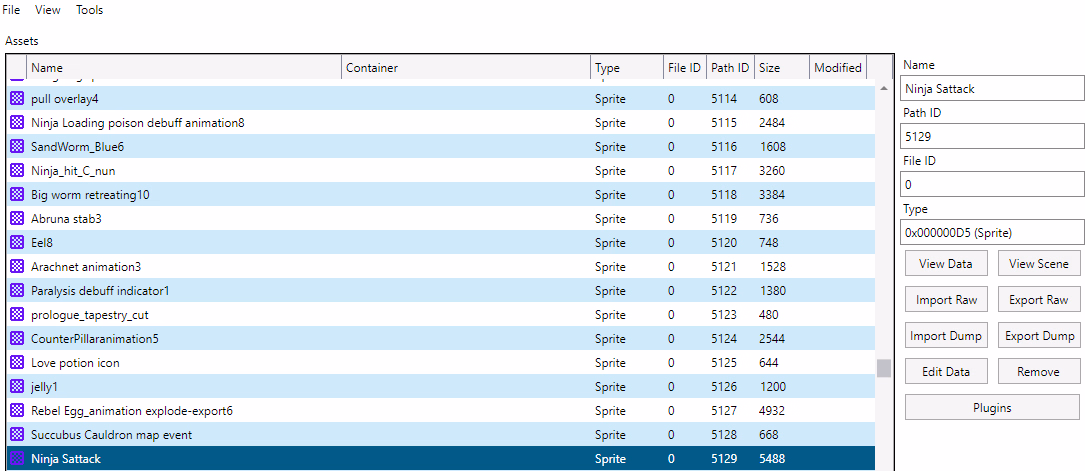Select the icon for Love potion icon row
1085x471 pixels.
coord(17,363)
